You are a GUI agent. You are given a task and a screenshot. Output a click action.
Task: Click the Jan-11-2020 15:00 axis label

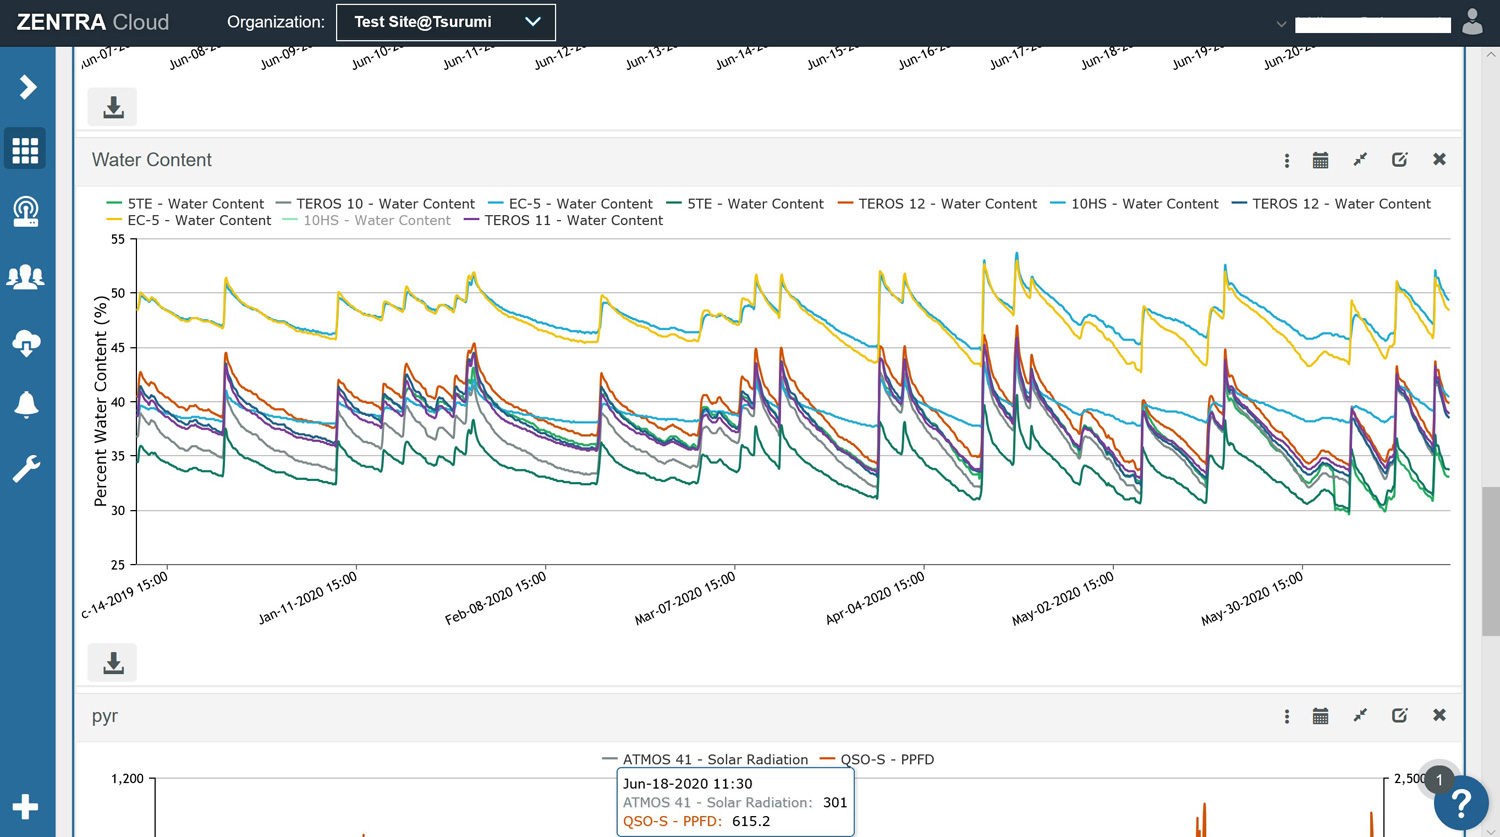pos(308,599)
